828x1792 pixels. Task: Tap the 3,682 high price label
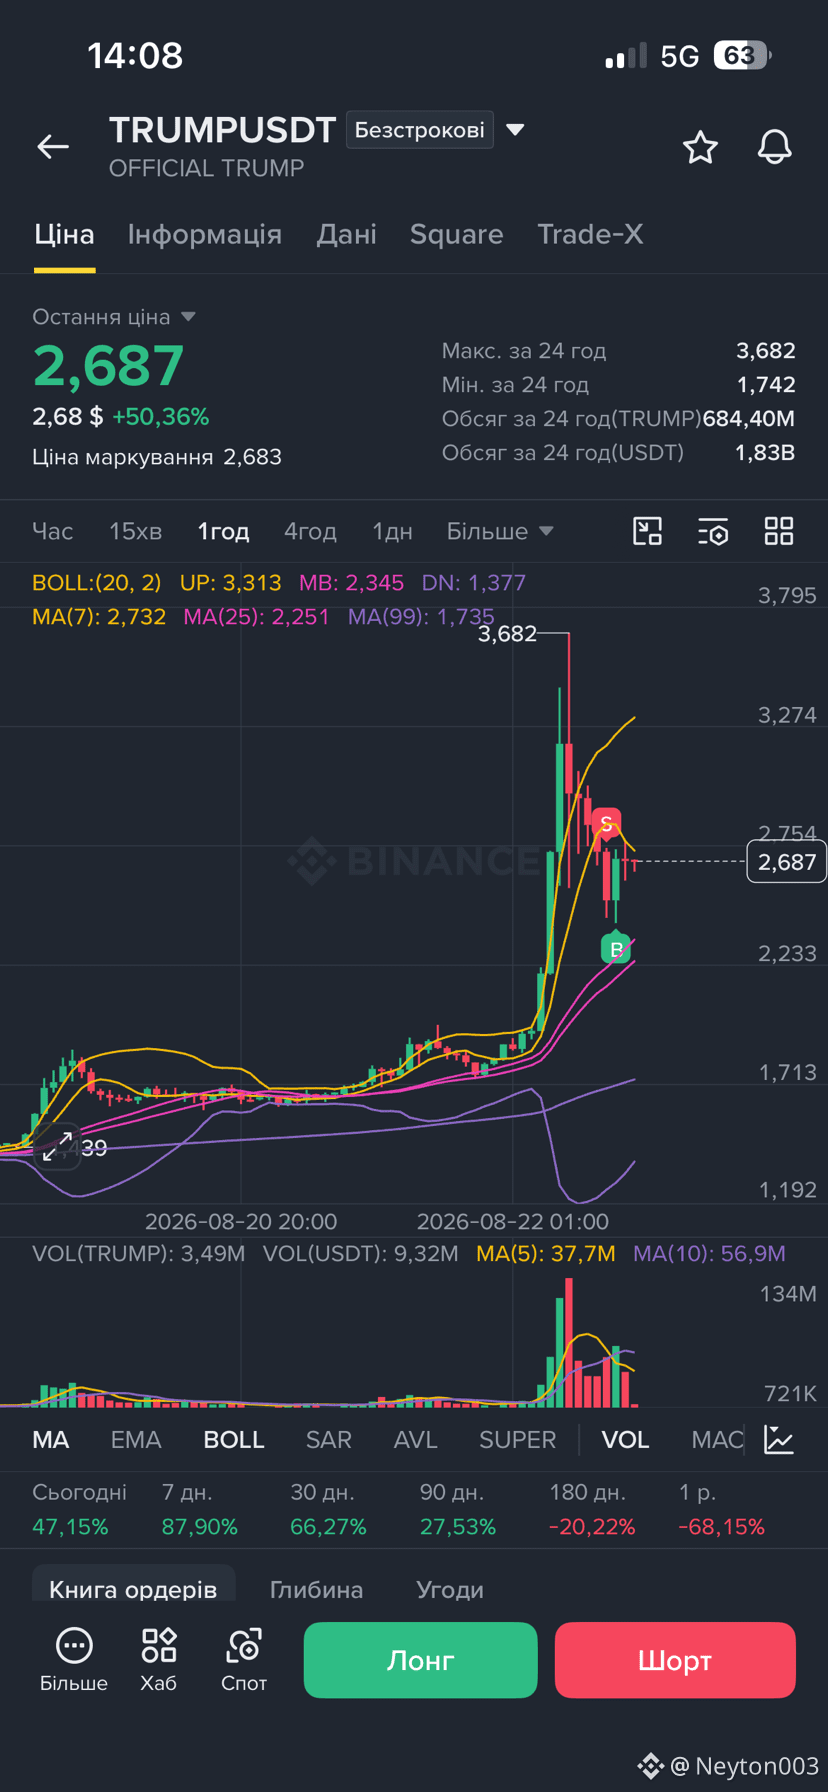pos(507,634)
